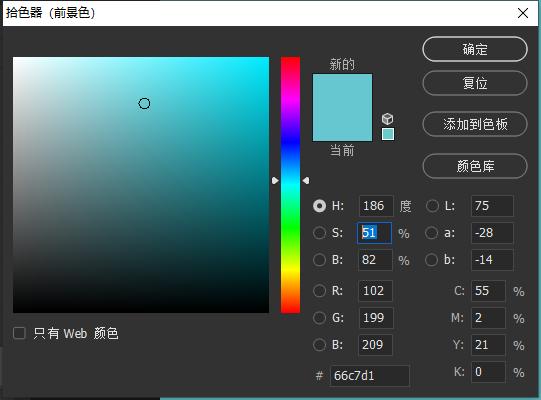Click the magenta area of hue strip
The image size is (541, 400).
290,100
